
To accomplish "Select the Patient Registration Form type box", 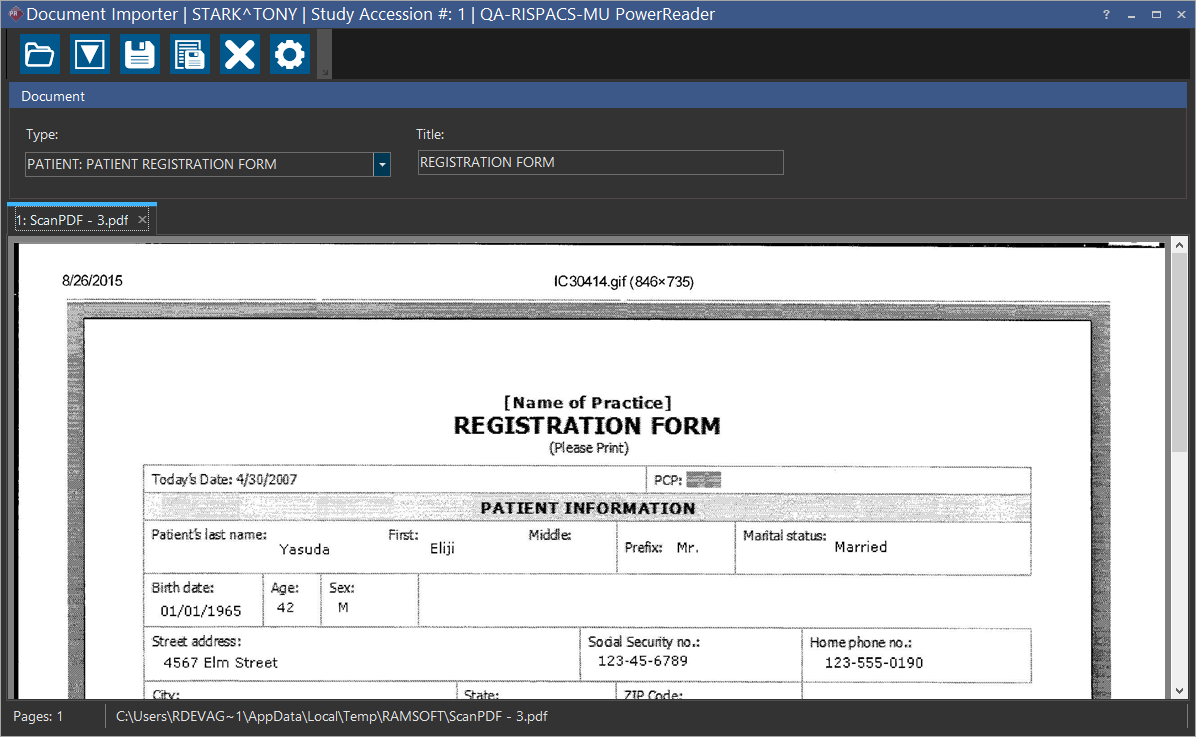I will click(198, 164).
